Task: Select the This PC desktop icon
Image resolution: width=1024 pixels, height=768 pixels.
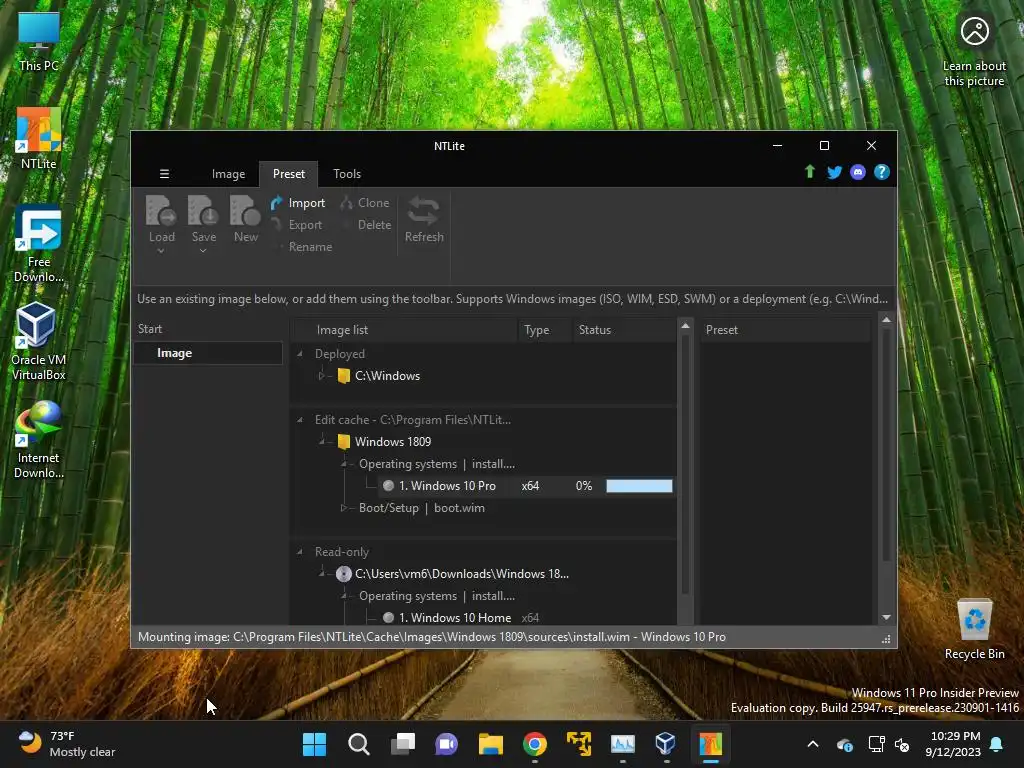Action: 39,40
